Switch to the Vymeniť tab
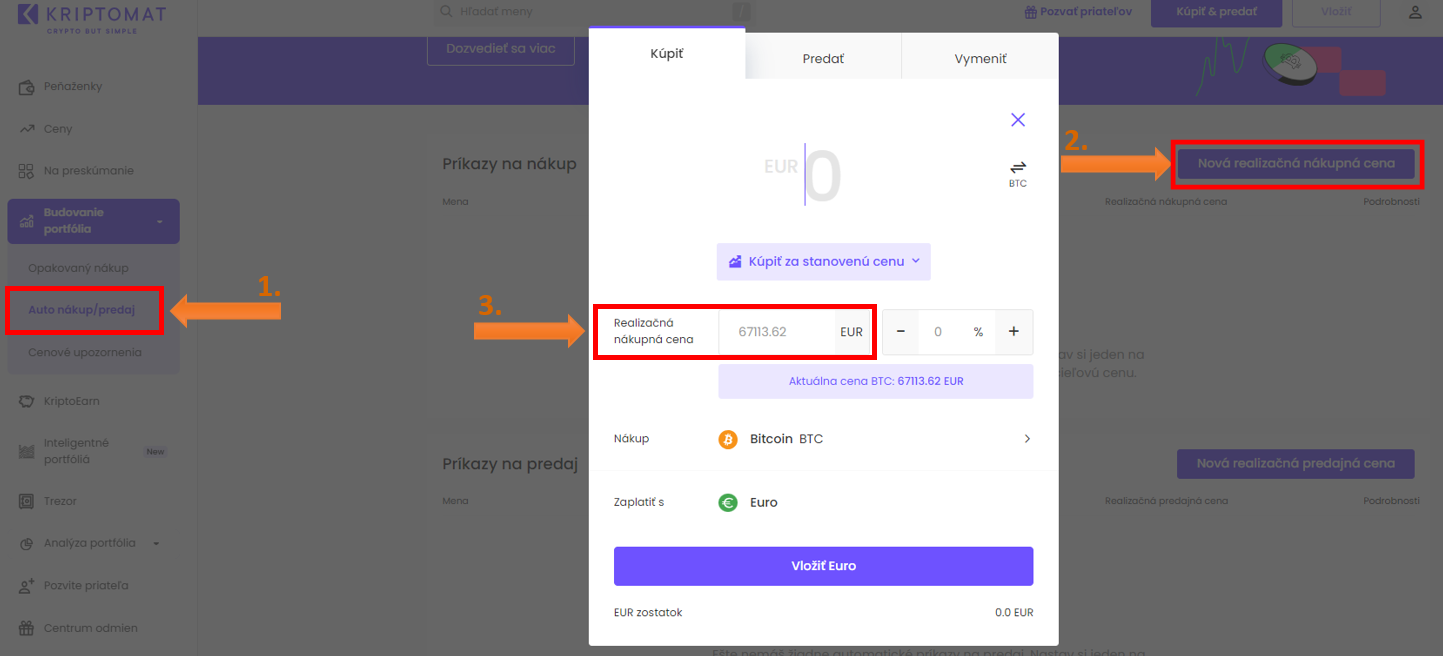Image resolution: width=1443 pixels, height=656 pixels. coord(980,59)
